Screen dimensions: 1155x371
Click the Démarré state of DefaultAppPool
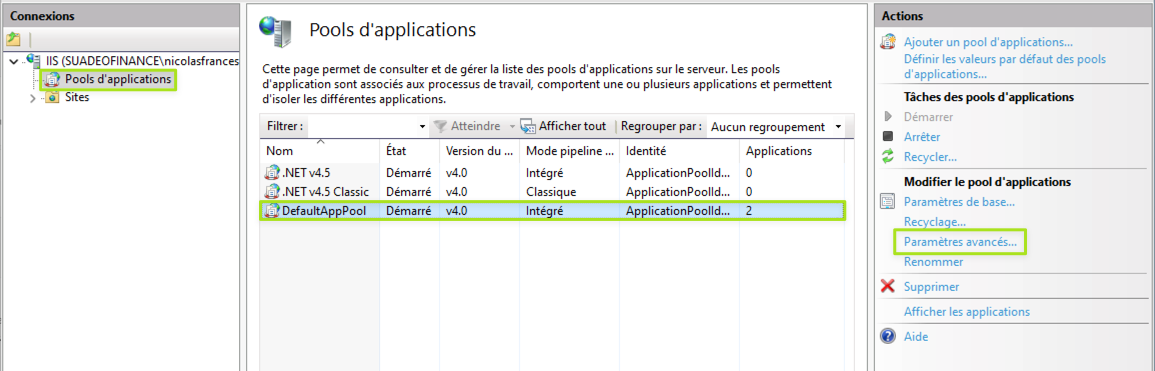coord(409,211)
